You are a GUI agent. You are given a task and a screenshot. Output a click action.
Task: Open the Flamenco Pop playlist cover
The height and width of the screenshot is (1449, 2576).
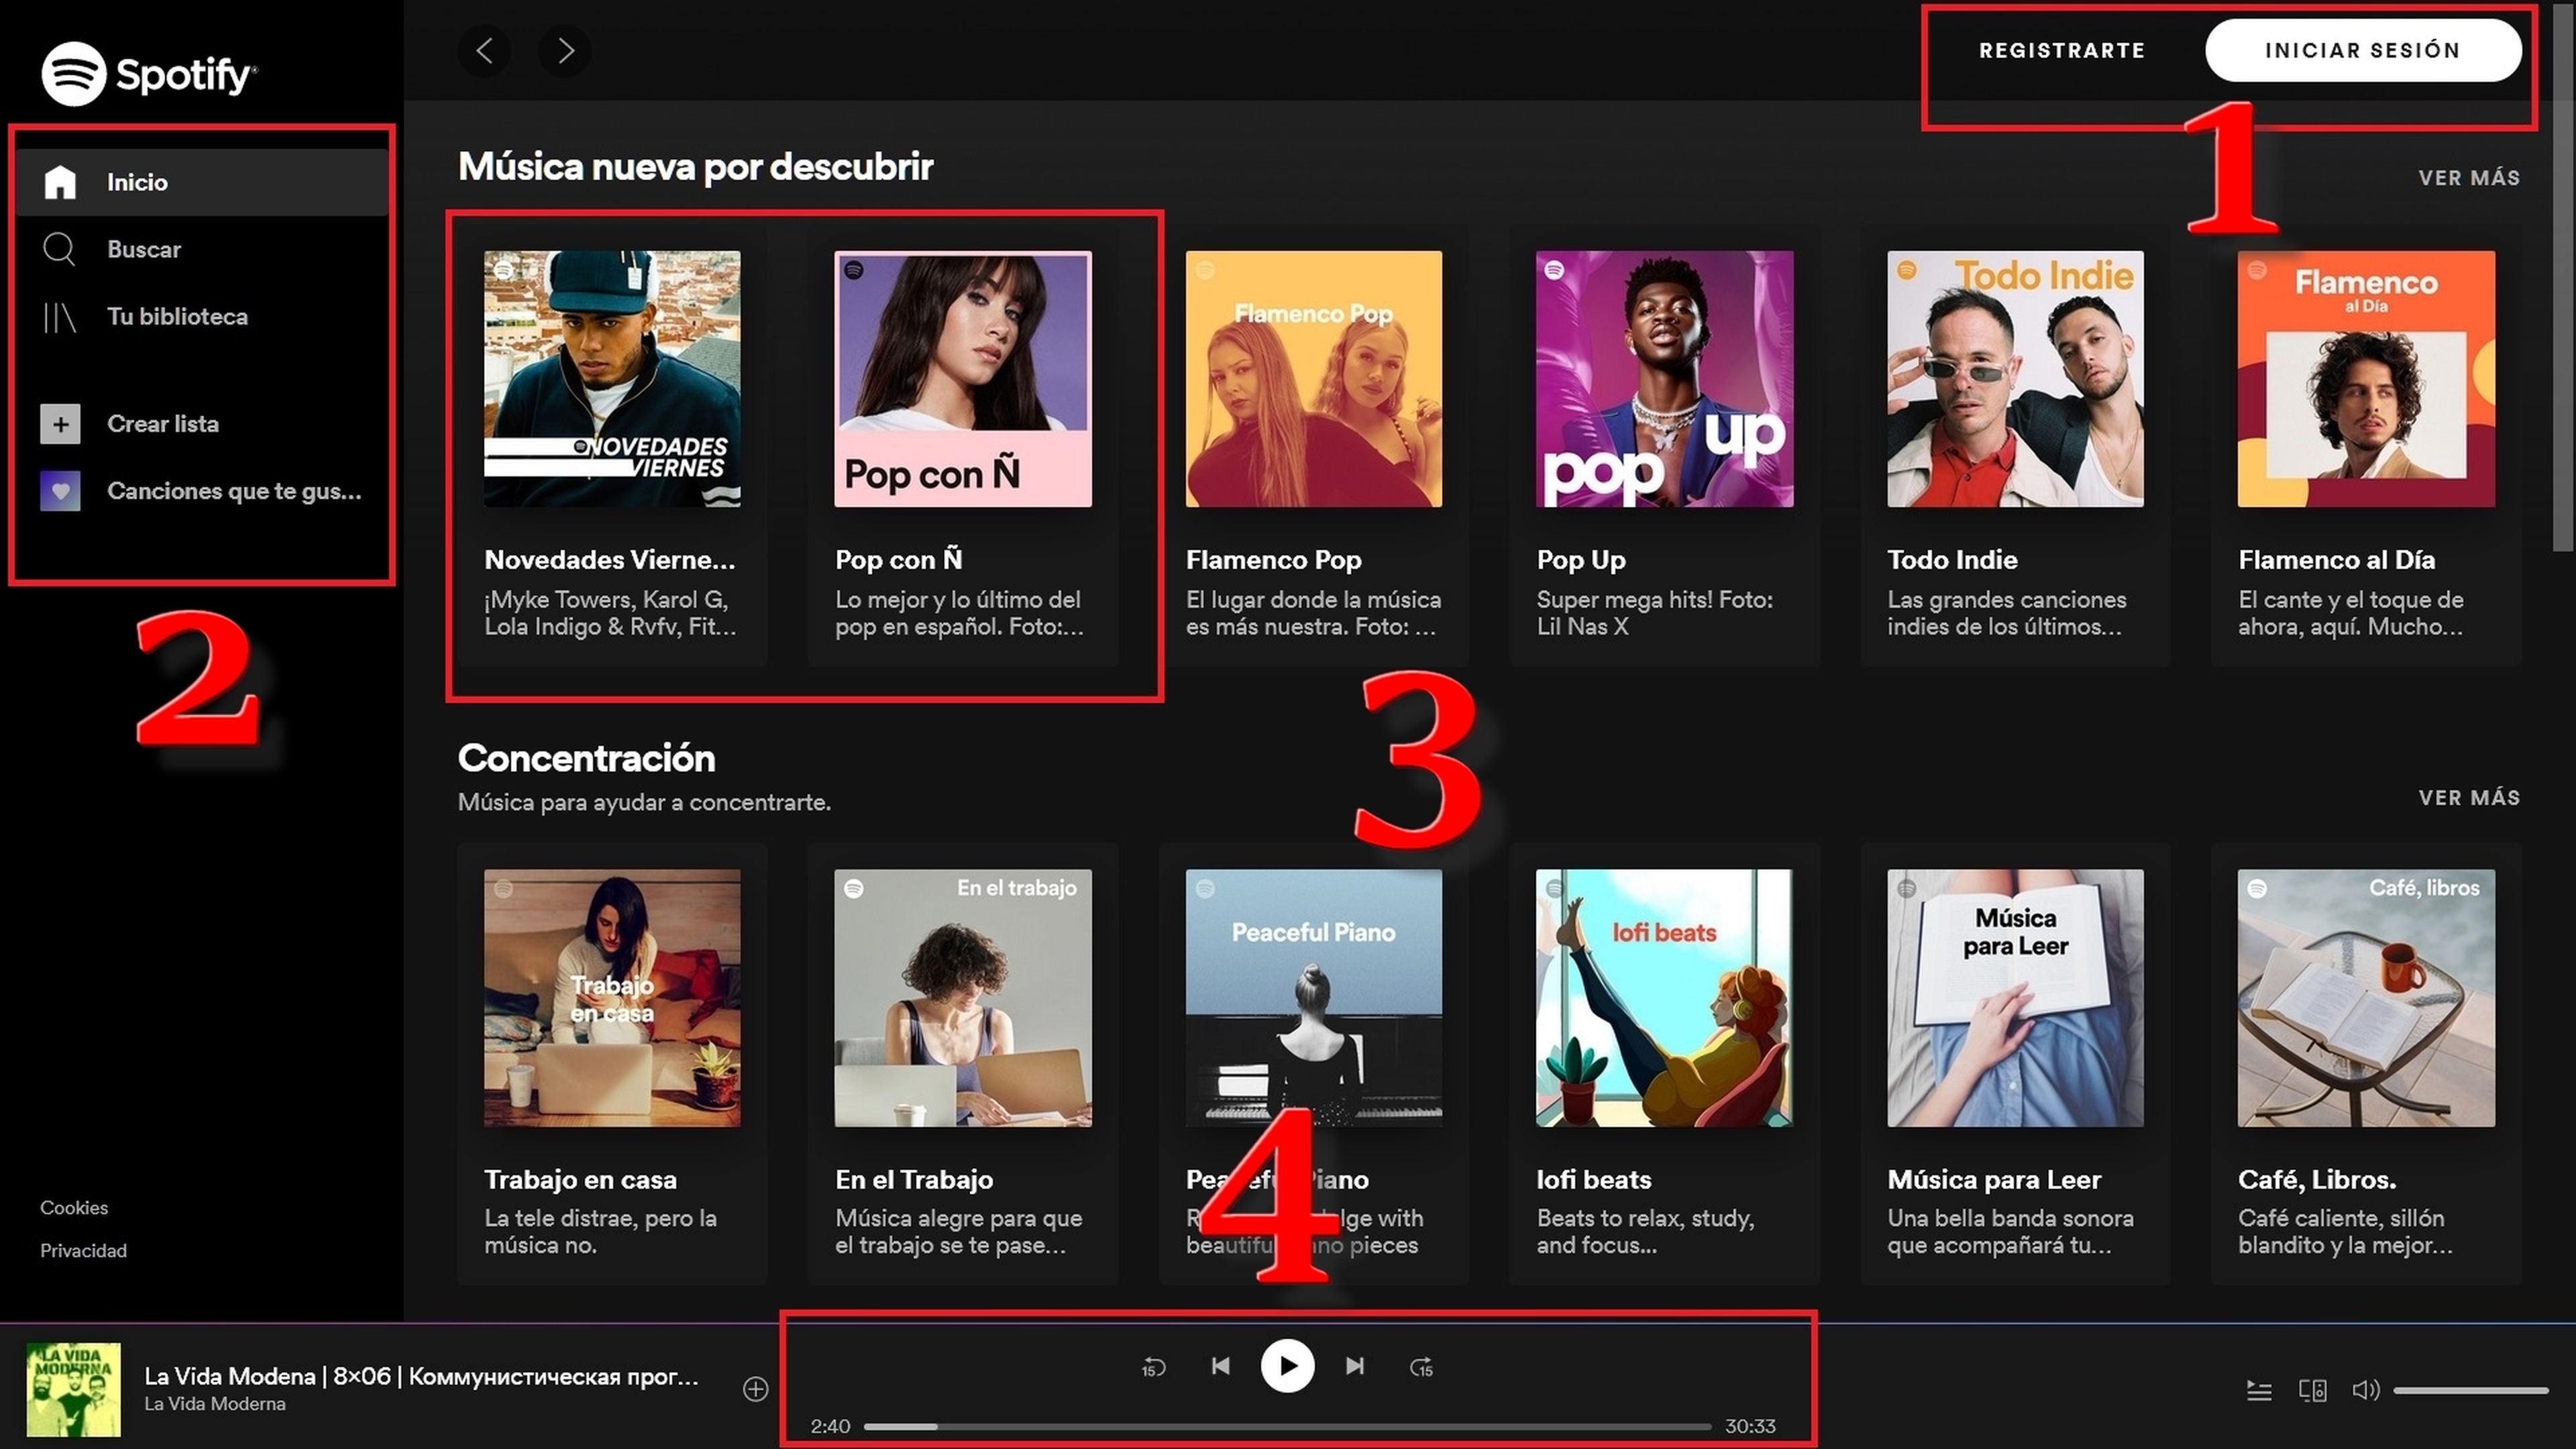pos(1314,379)
